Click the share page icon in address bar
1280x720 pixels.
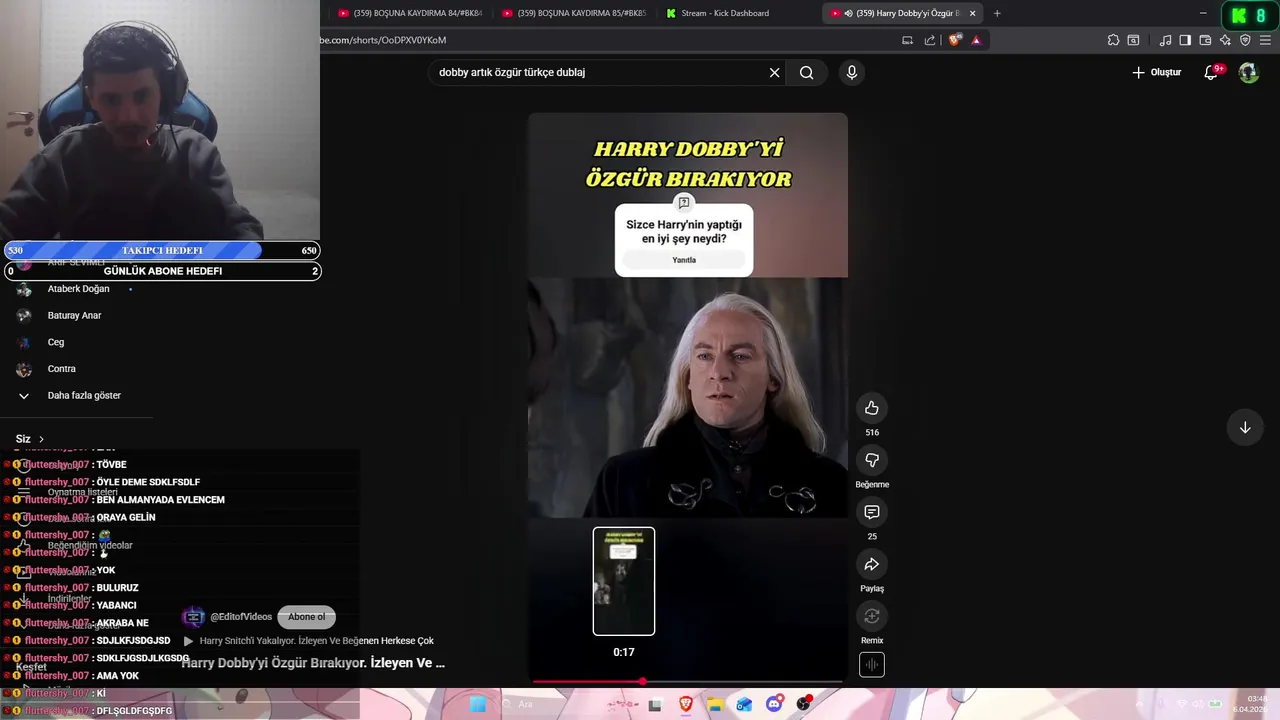pyautogui.click(x=930, y=40)
